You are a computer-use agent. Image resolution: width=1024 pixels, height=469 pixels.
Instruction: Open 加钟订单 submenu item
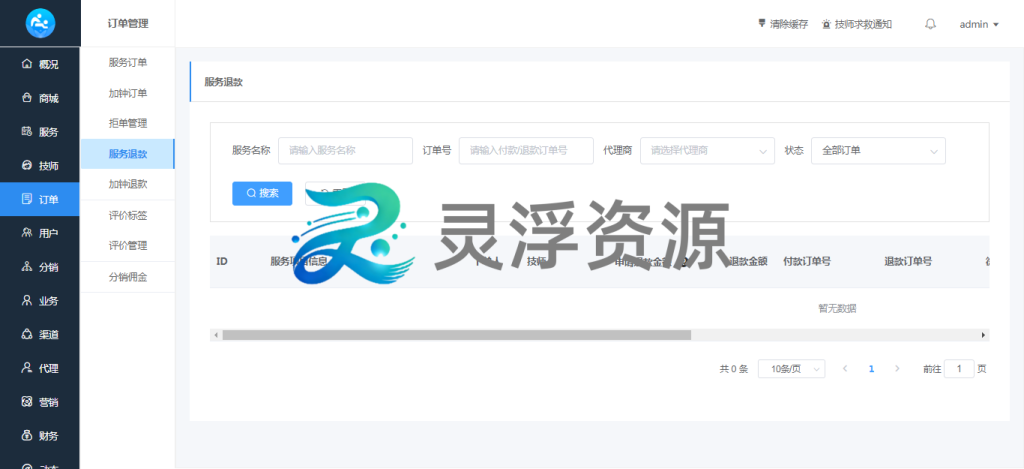coord(127,93)
